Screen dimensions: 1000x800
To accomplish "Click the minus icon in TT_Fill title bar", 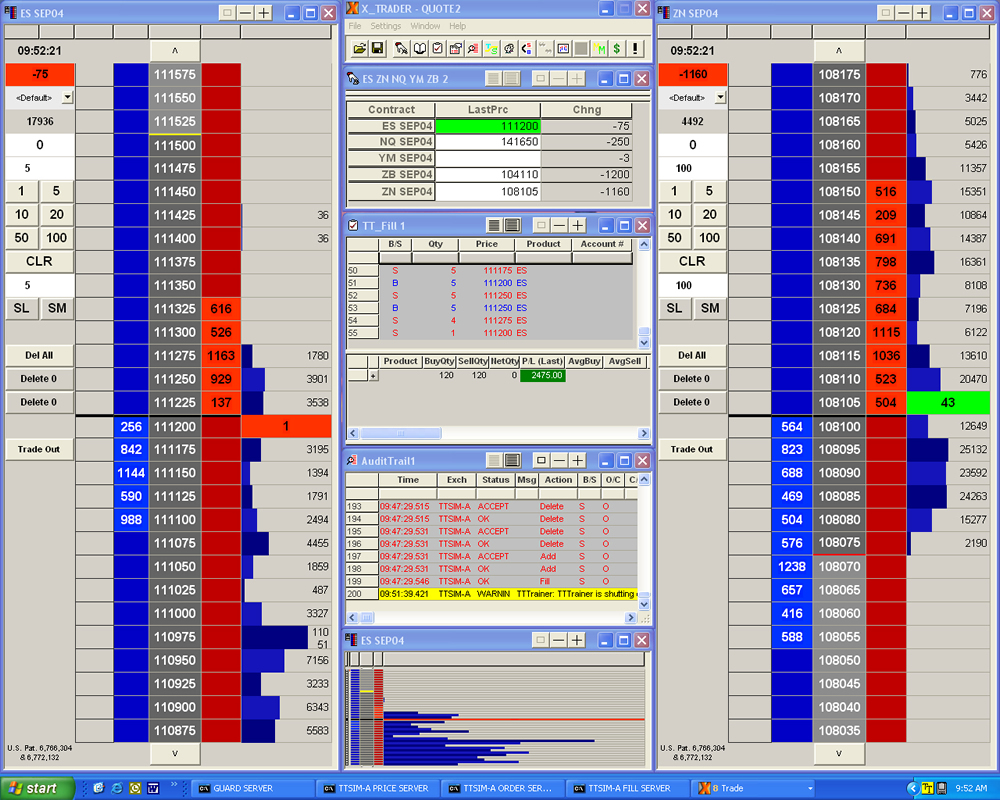I will tap(559, 225).
